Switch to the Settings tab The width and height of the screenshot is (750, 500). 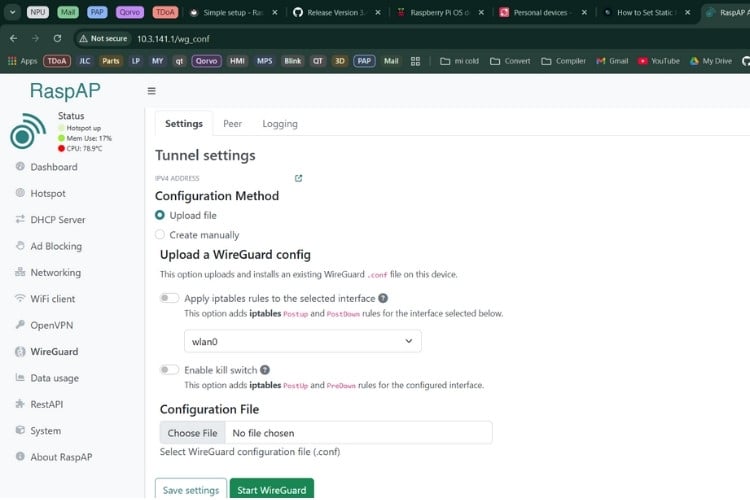184,123
